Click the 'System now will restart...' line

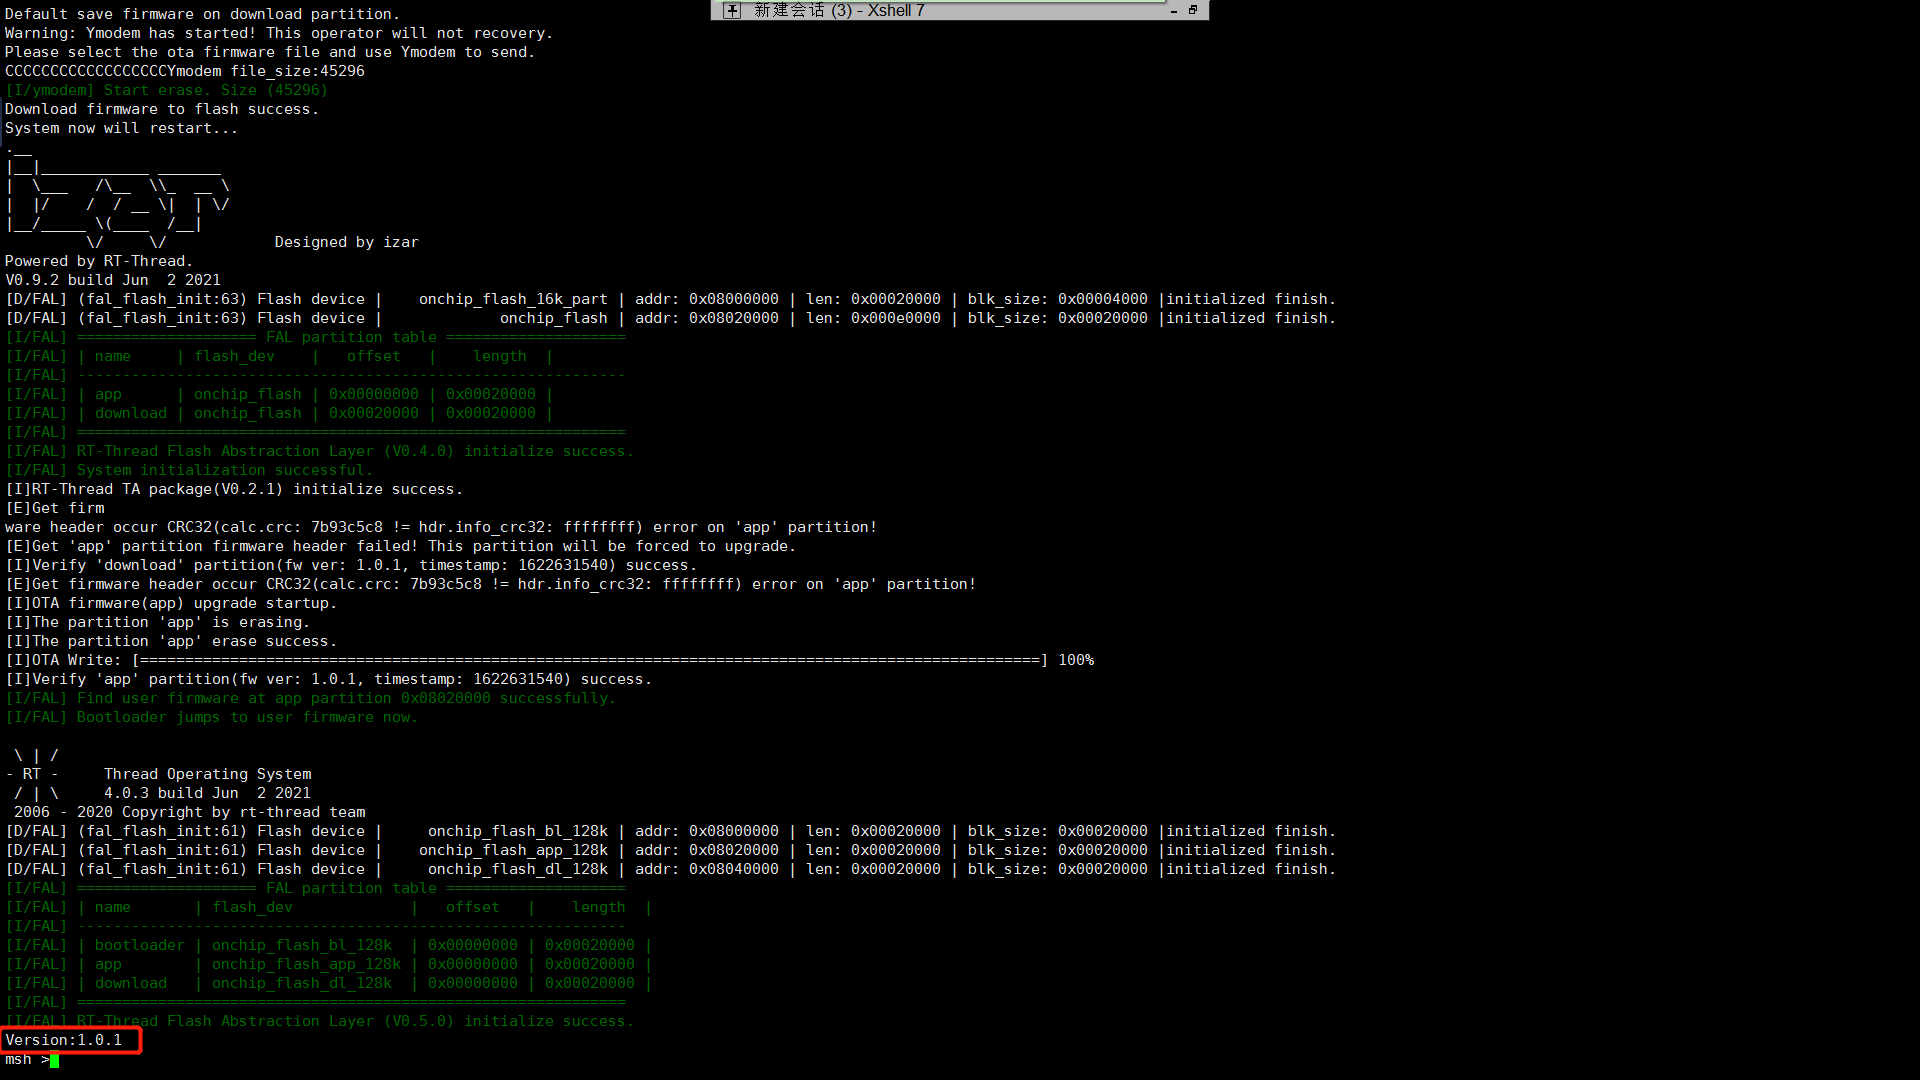tap(121, 128)
